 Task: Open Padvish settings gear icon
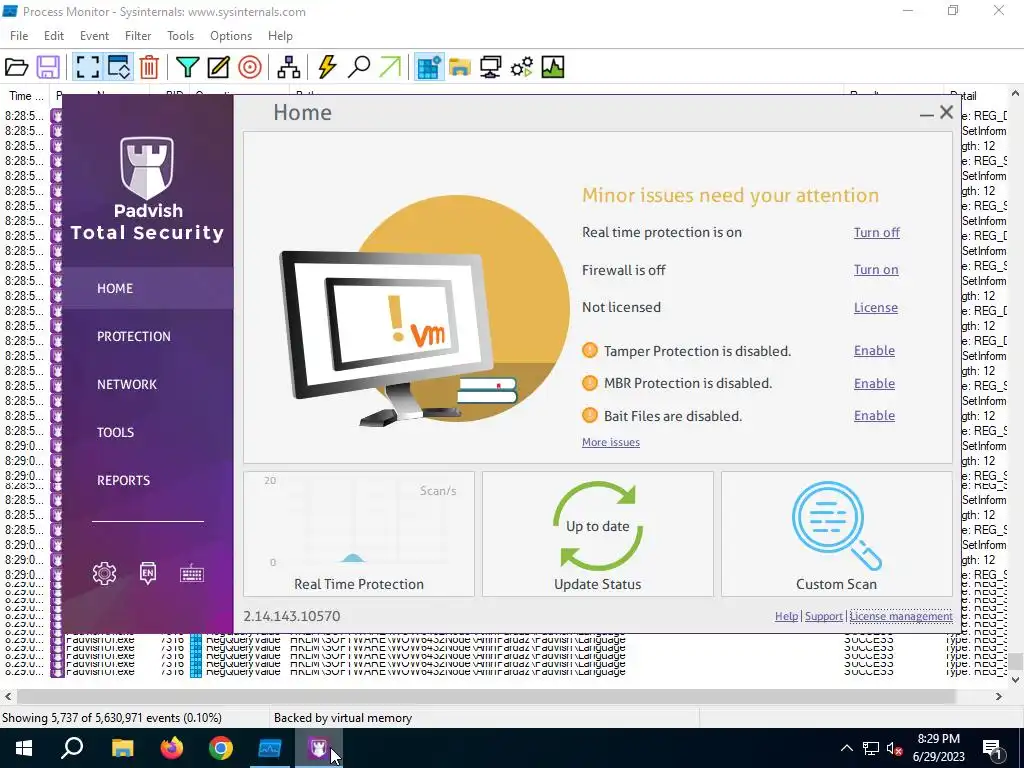104,573
